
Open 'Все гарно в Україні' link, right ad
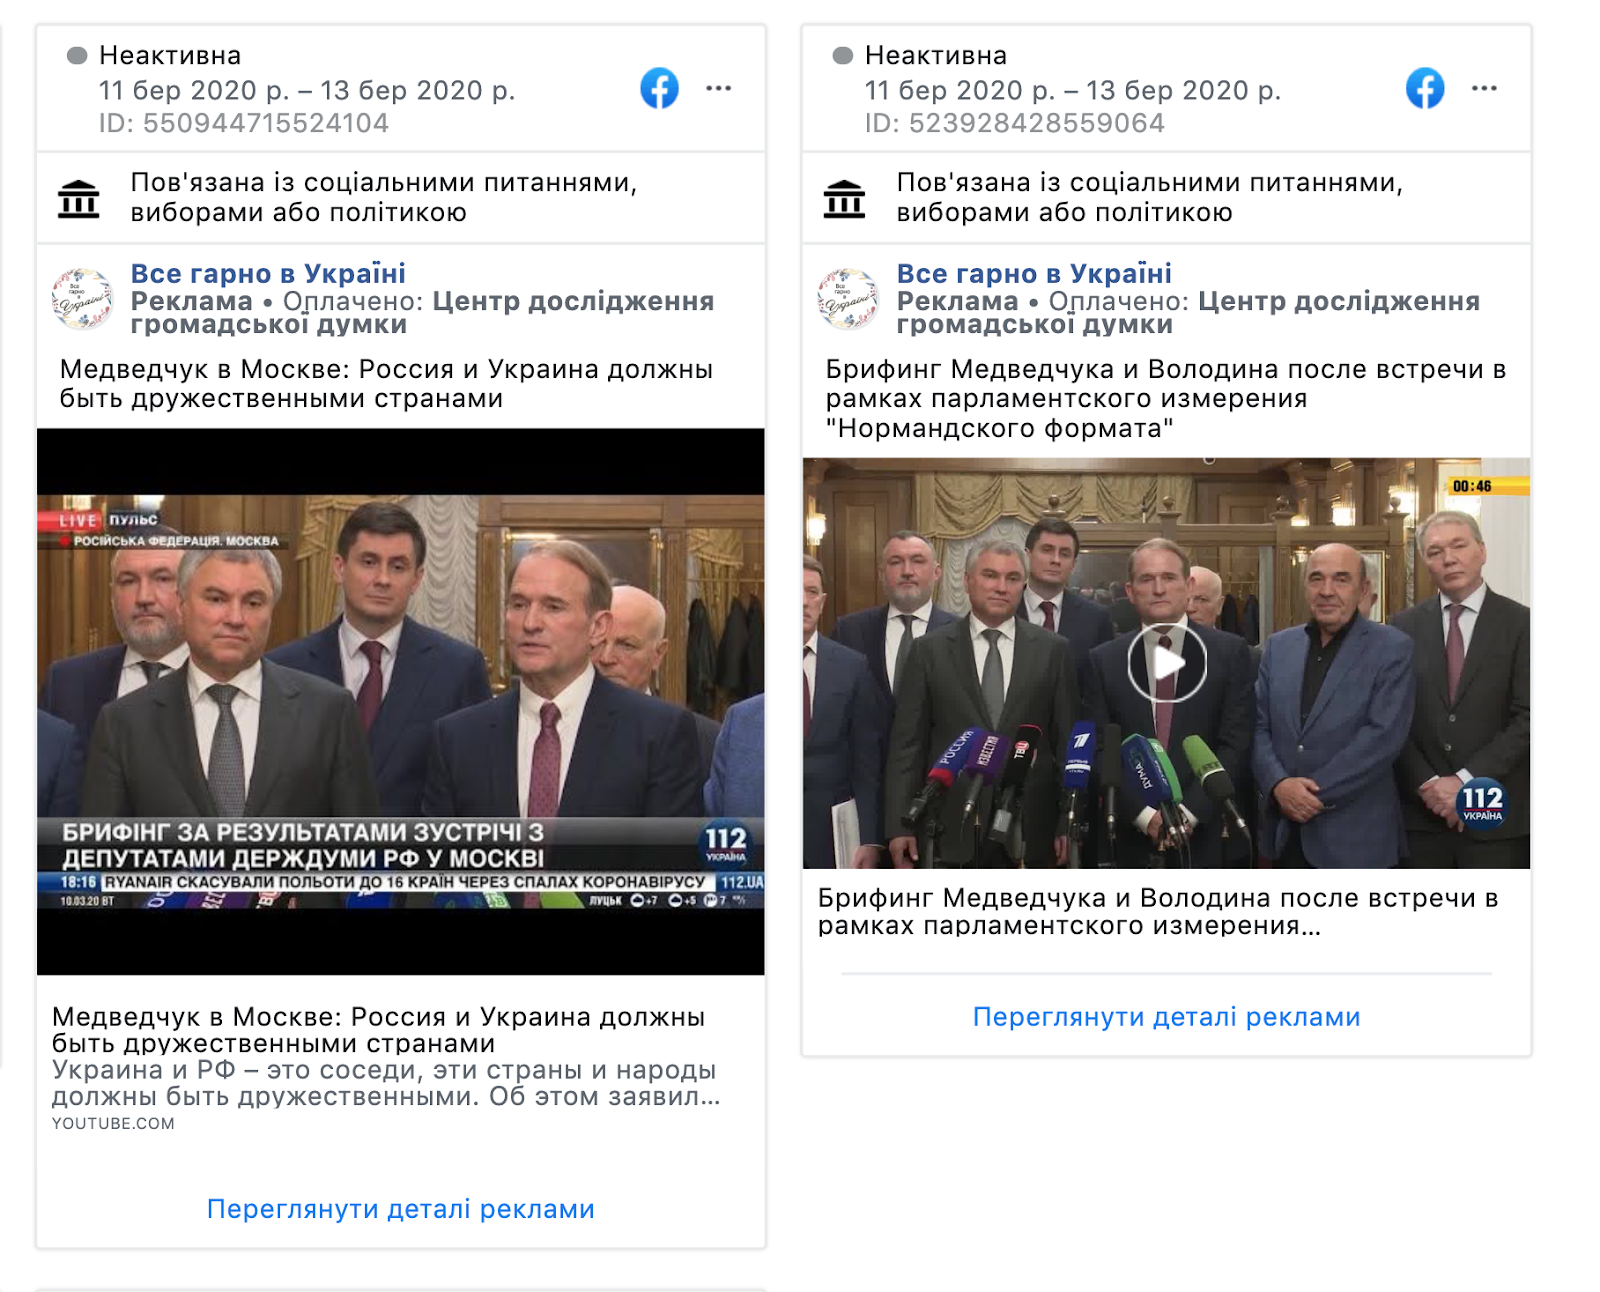[x=1034, y=273]
